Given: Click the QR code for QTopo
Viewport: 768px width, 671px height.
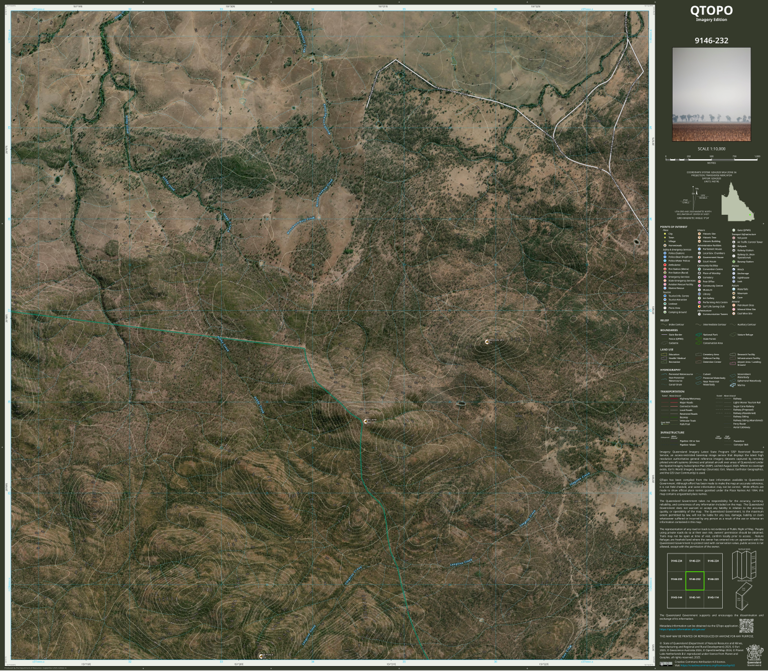Looking at the screenshot, I should click(746, 626).
